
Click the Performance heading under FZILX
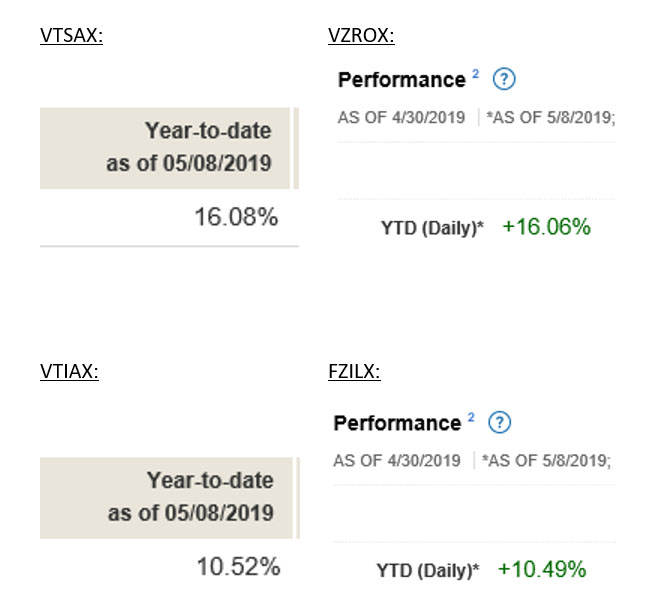pyautogui.click(x=397, y=423)
